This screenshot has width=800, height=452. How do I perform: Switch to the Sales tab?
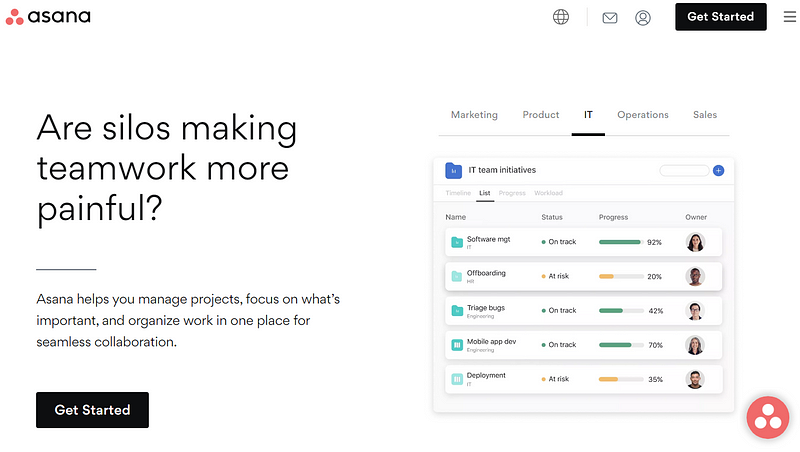[705, 115]
